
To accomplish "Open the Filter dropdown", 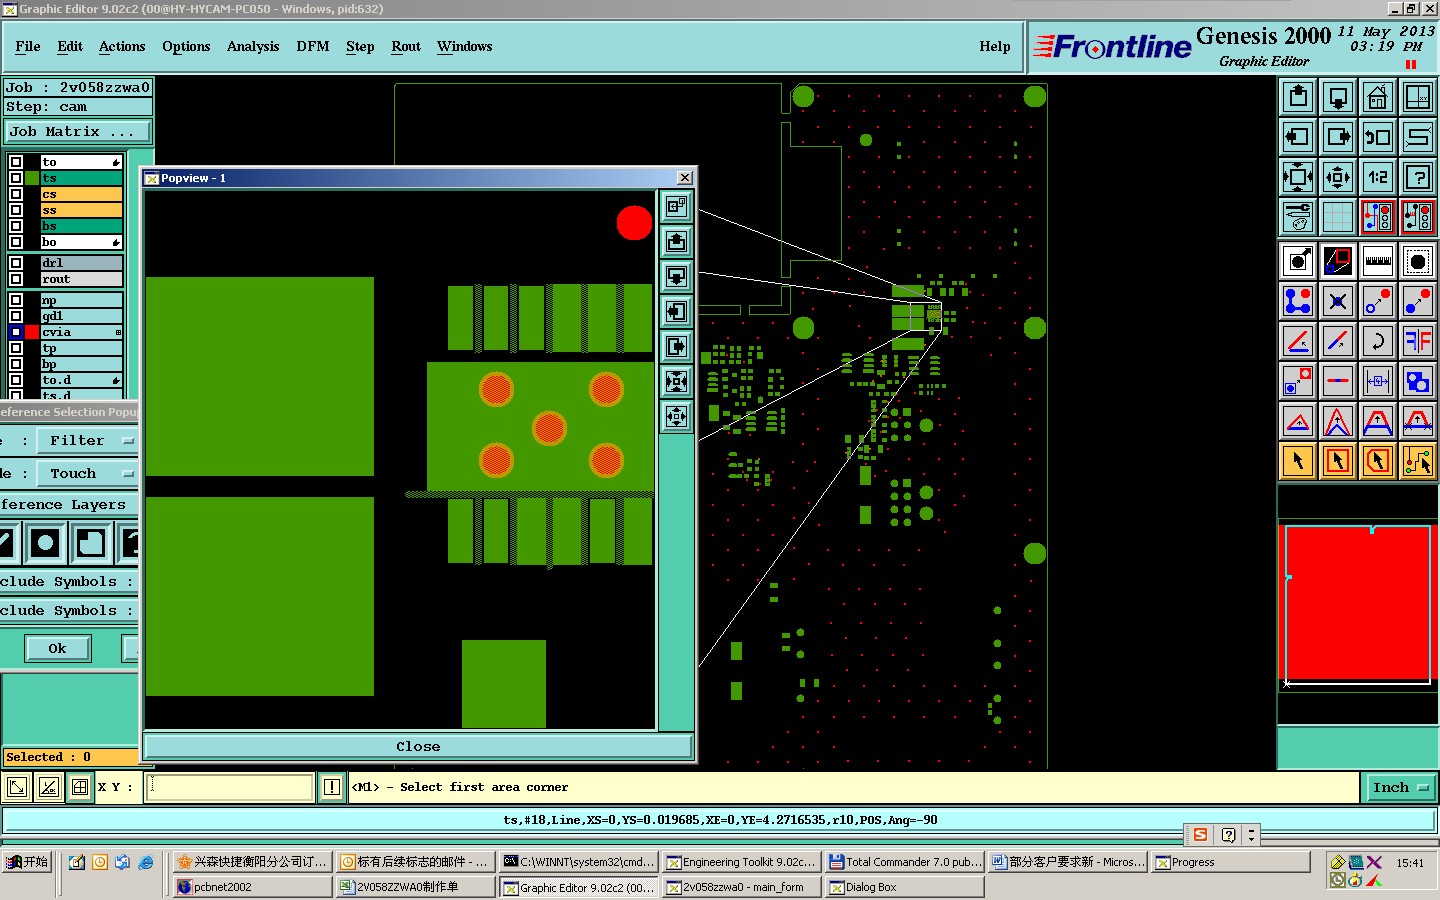I will (87, 440).
